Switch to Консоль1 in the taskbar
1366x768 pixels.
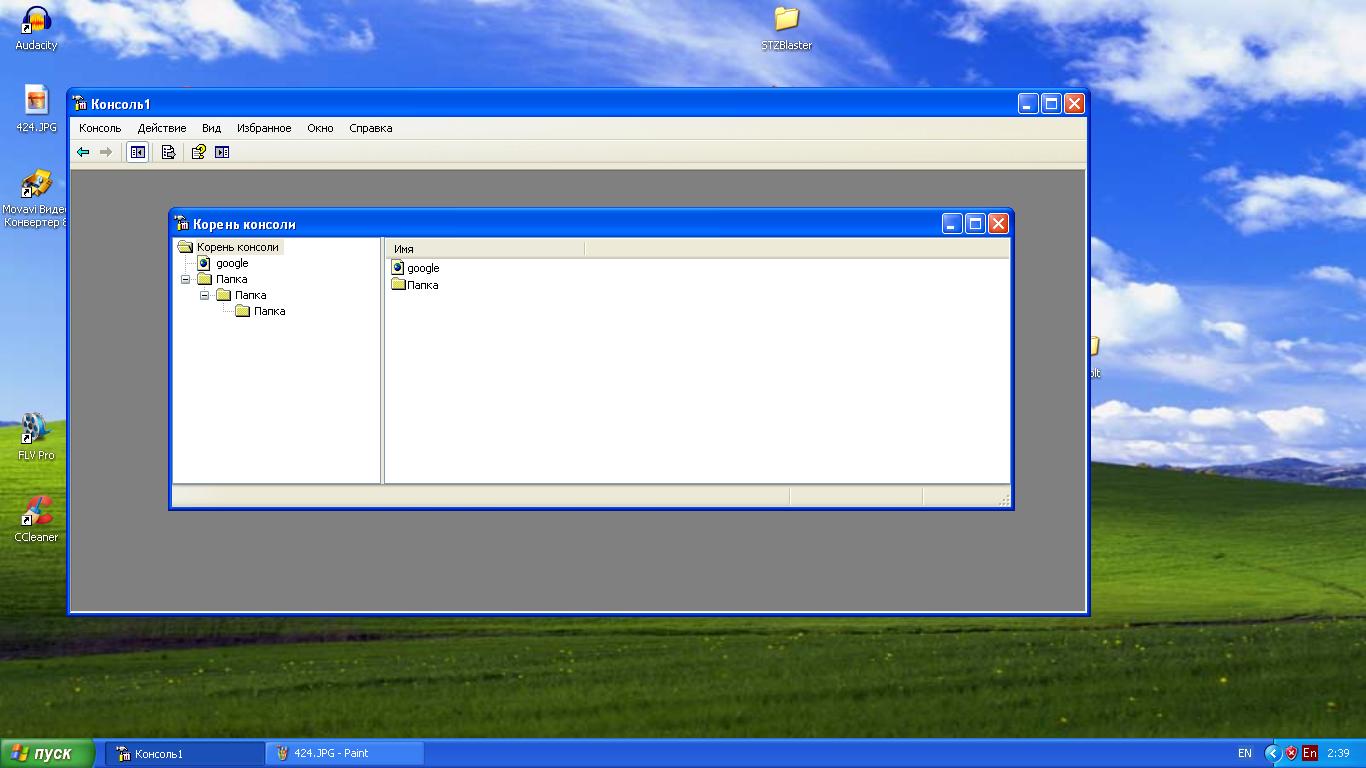tap(185, 753)
